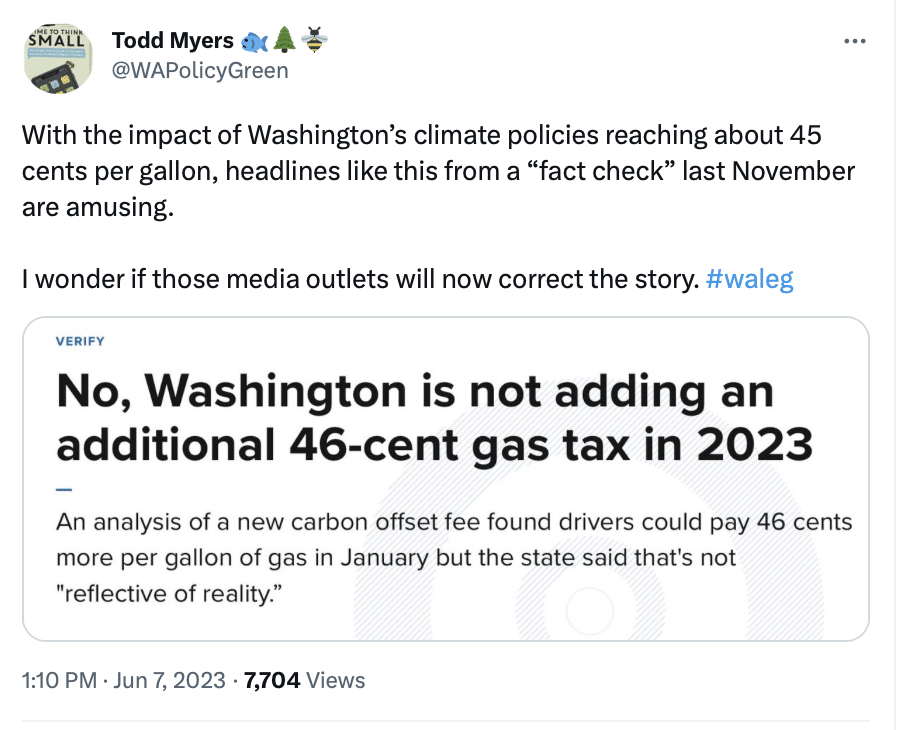Click the tweet text about climate policies
This screenshot has height=730, width=898.
pos(439,171)
